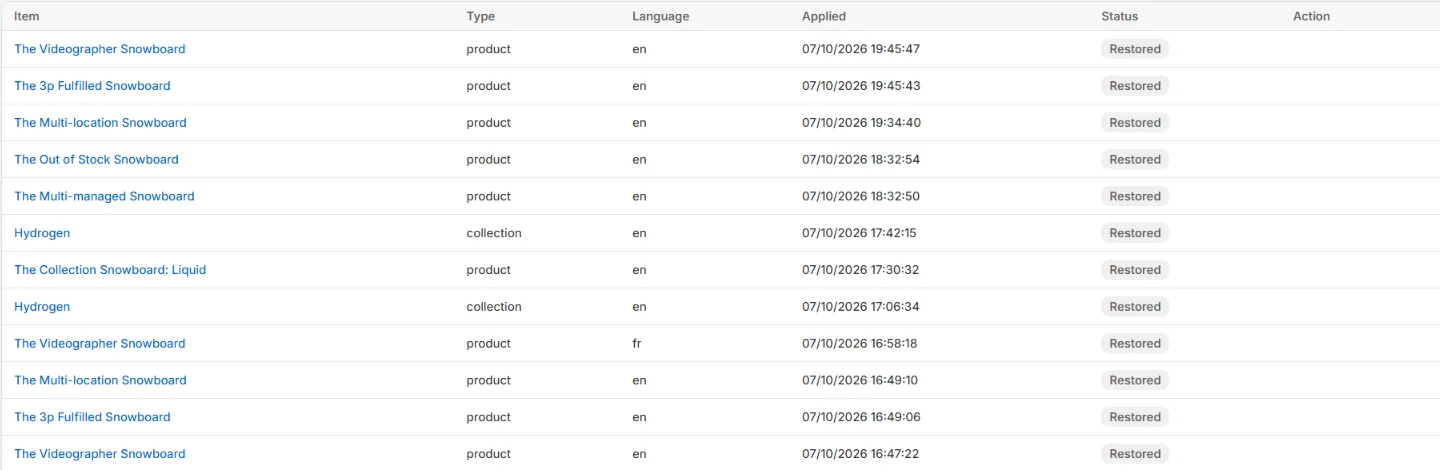
Task: Click Restored badge for Multi-managed Snowboard
Action: 1135,197
